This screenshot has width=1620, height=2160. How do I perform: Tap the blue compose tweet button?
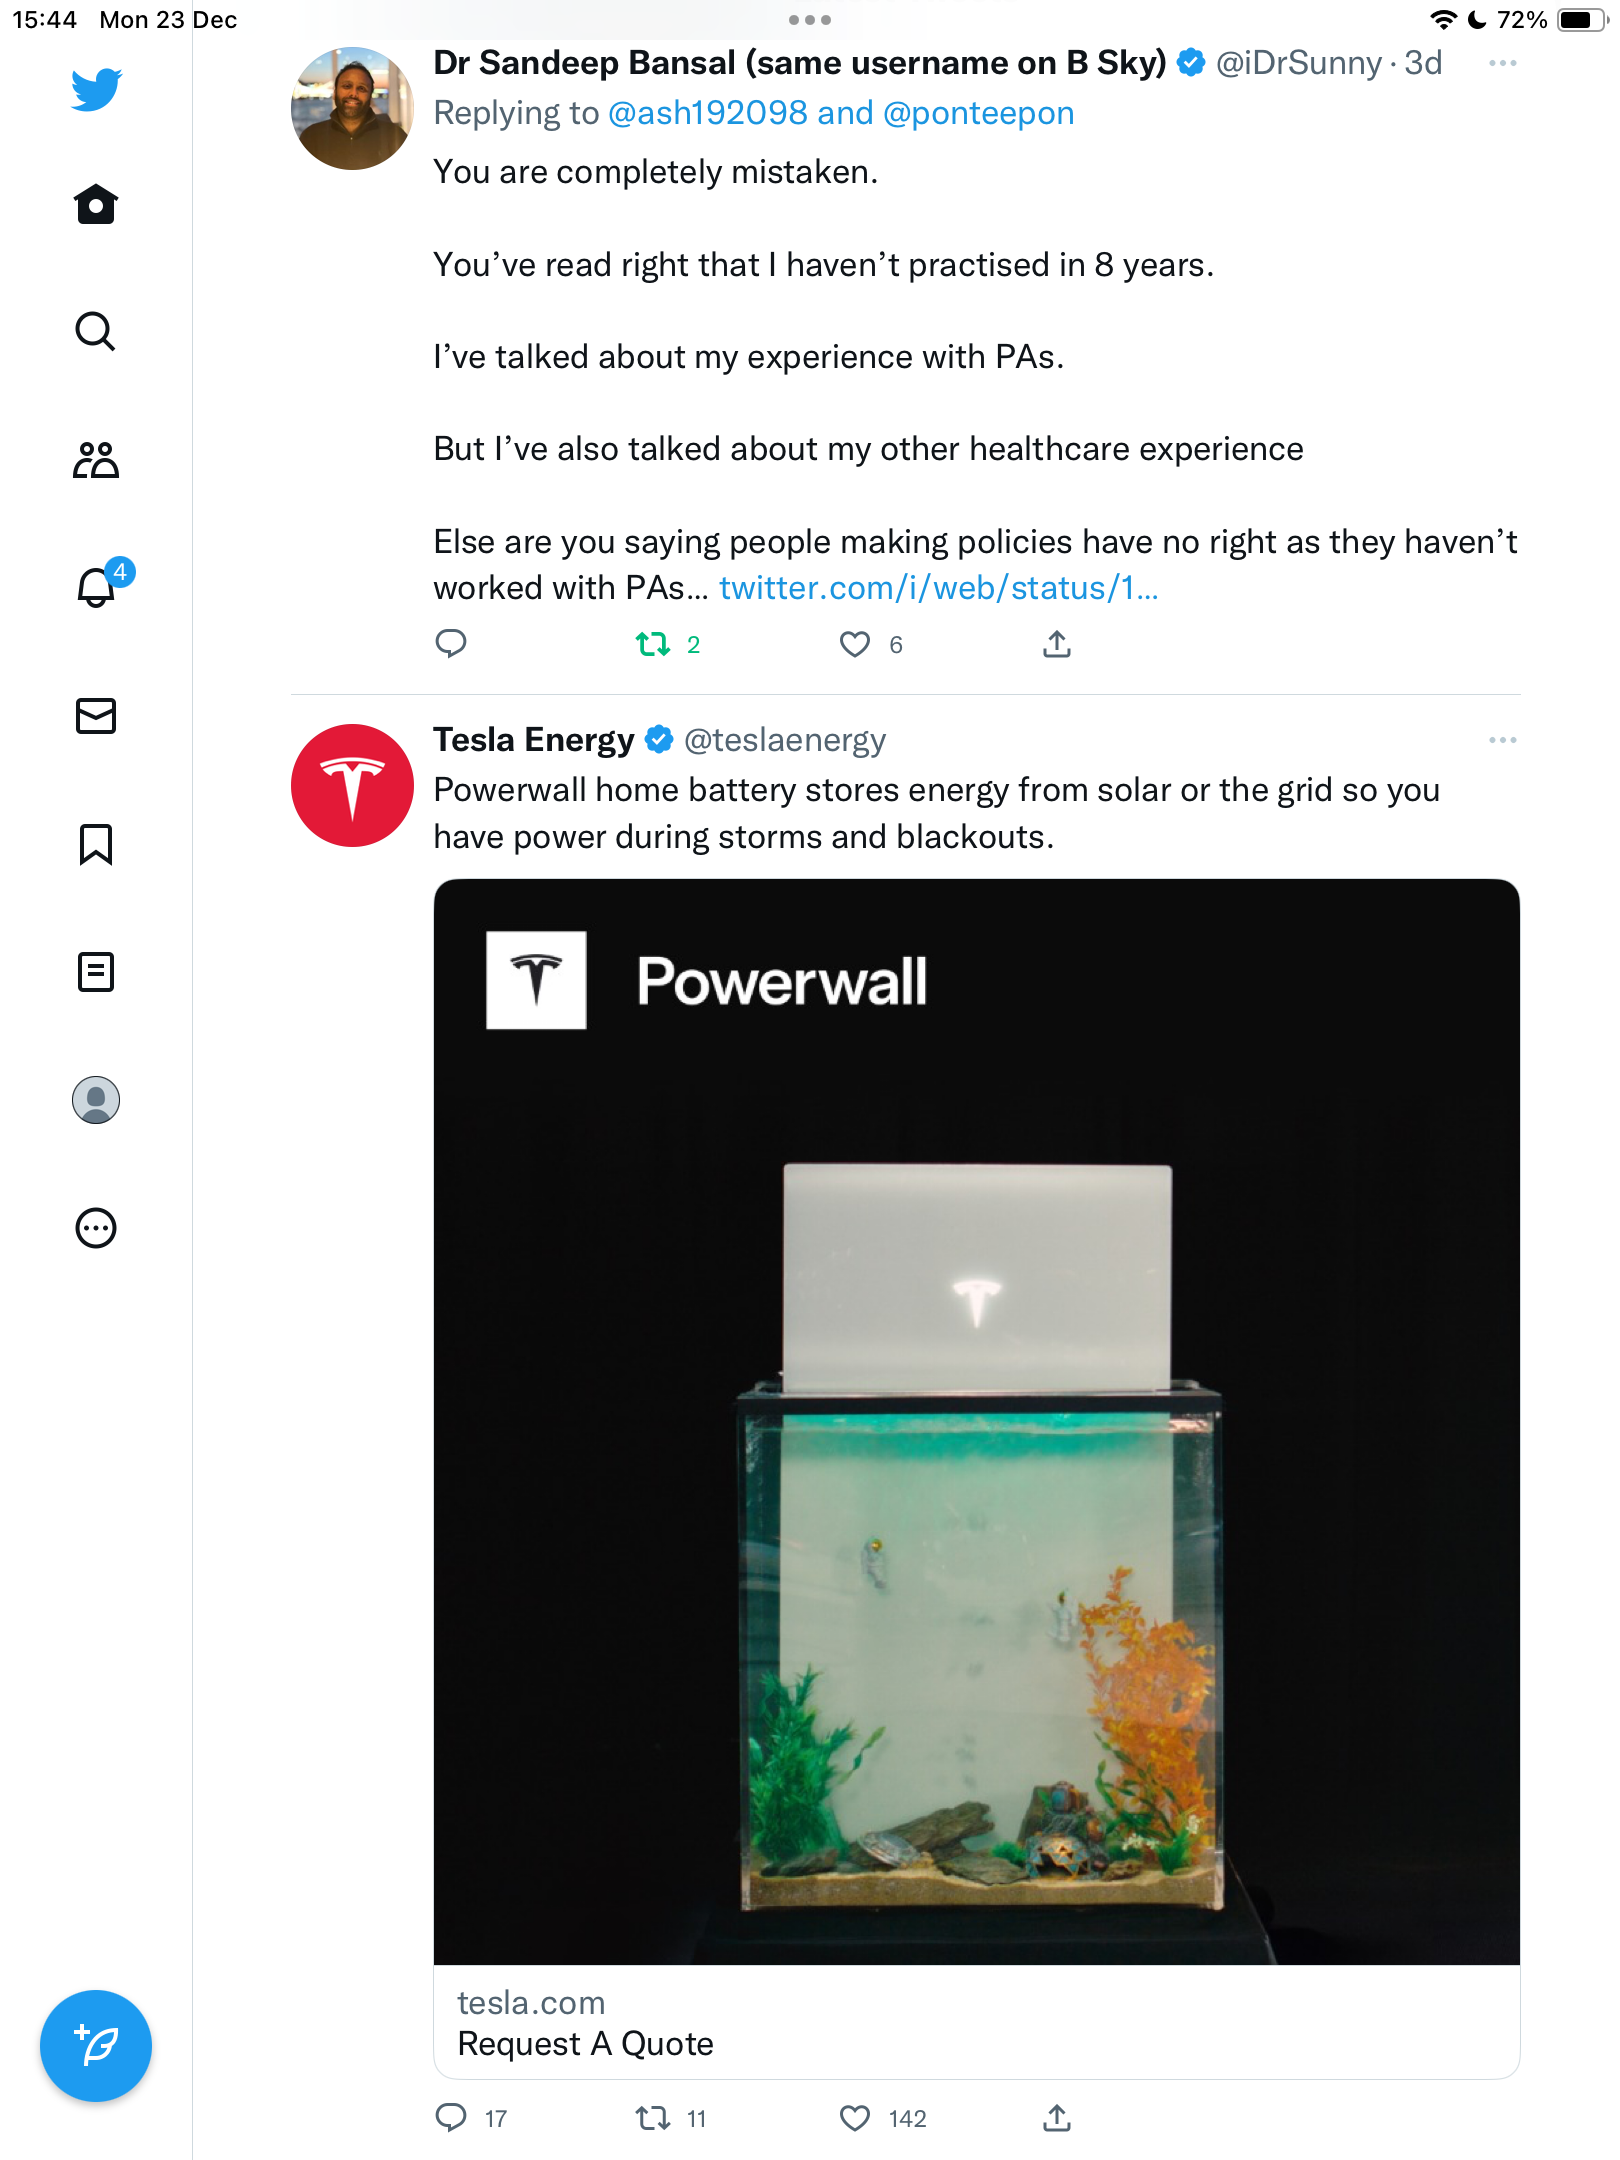tap(96, 2046)
